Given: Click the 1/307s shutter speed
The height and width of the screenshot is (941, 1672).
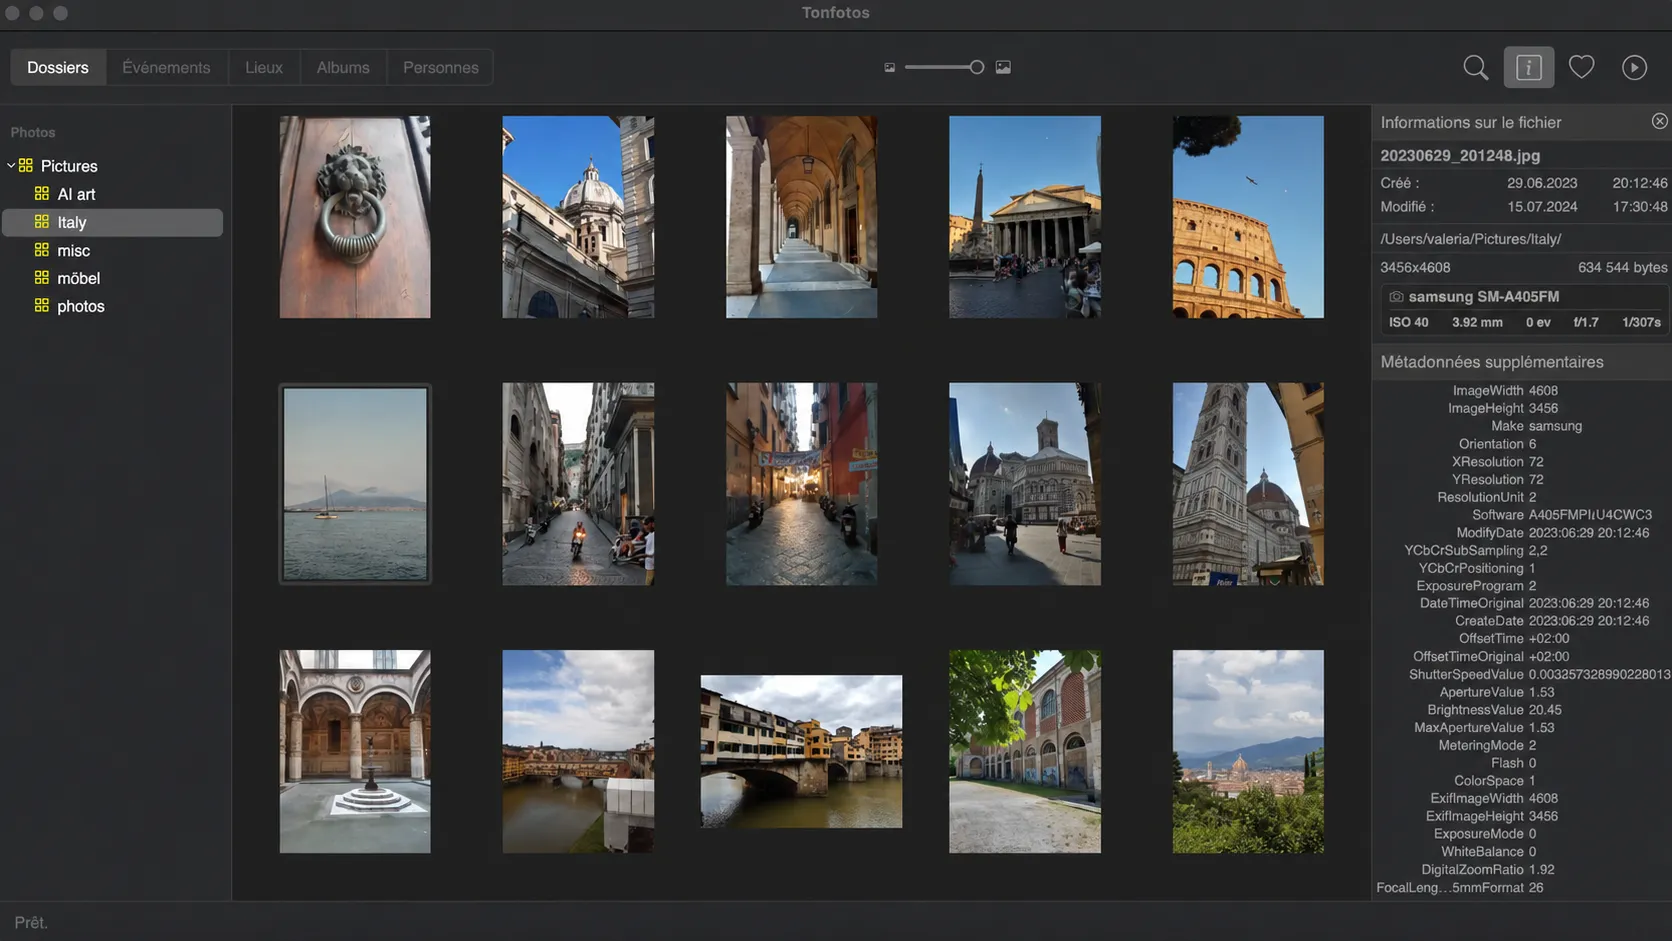Looking at the screenshot, I should [1641, 322].
